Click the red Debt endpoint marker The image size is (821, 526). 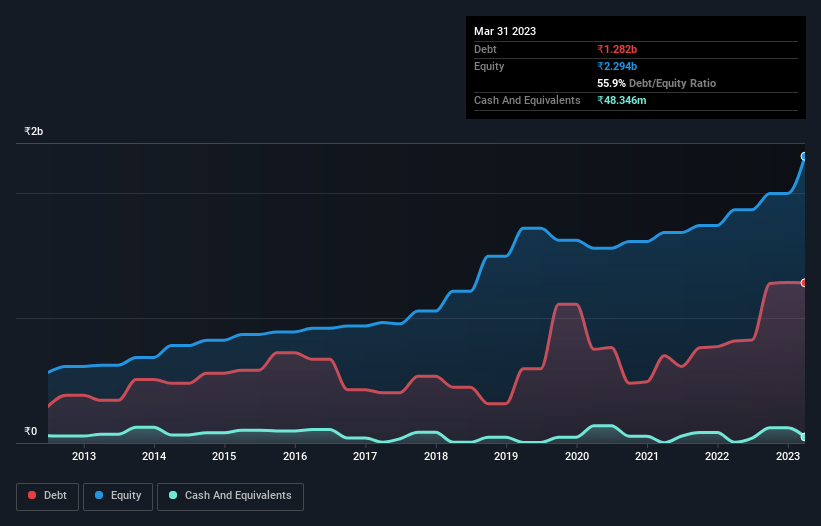[804, 283]
